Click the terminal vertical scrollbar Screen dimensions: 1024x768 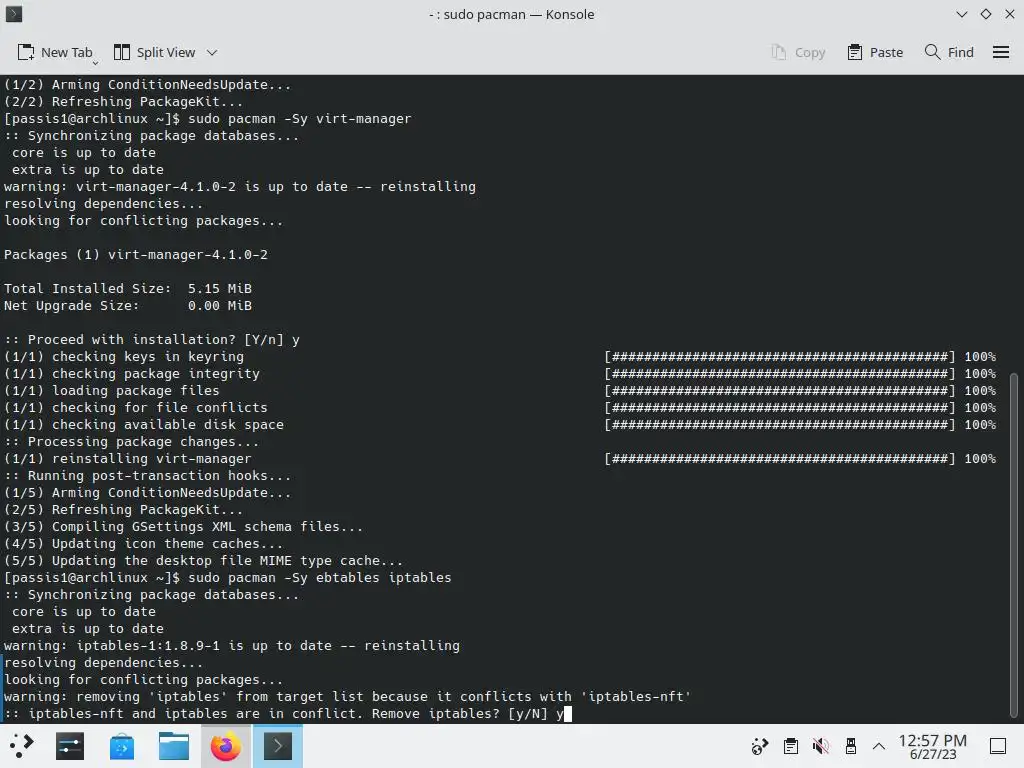[x=1014, y=546]
